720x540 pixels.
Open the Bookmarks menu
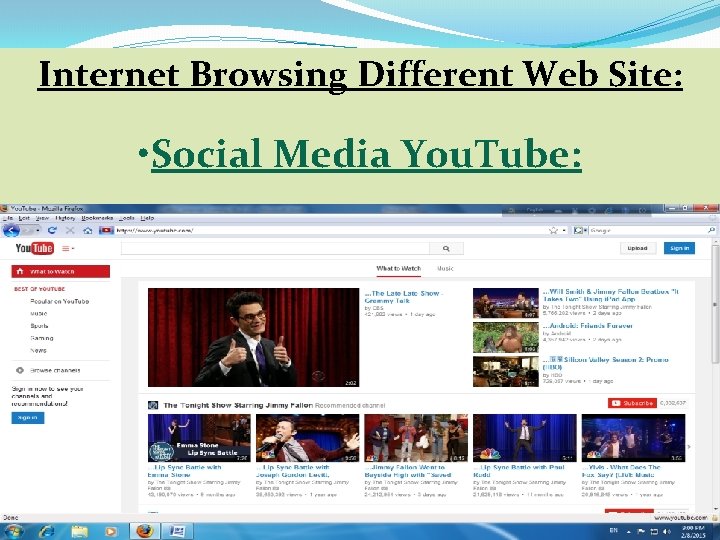pos(97,218)
